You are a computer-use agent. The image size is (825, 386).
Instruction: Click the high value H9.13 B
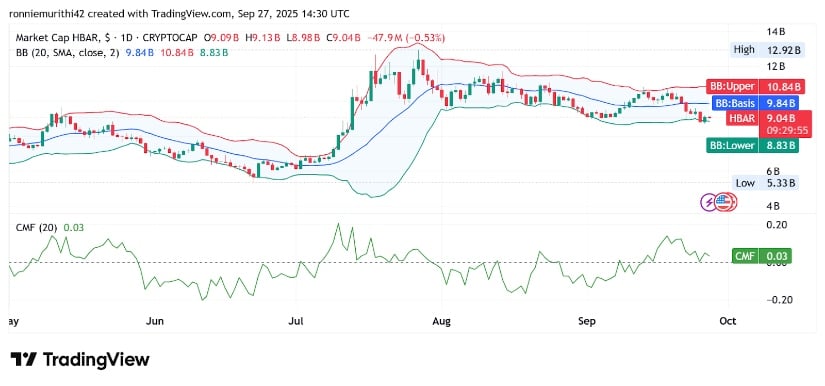tap(262, 38)
